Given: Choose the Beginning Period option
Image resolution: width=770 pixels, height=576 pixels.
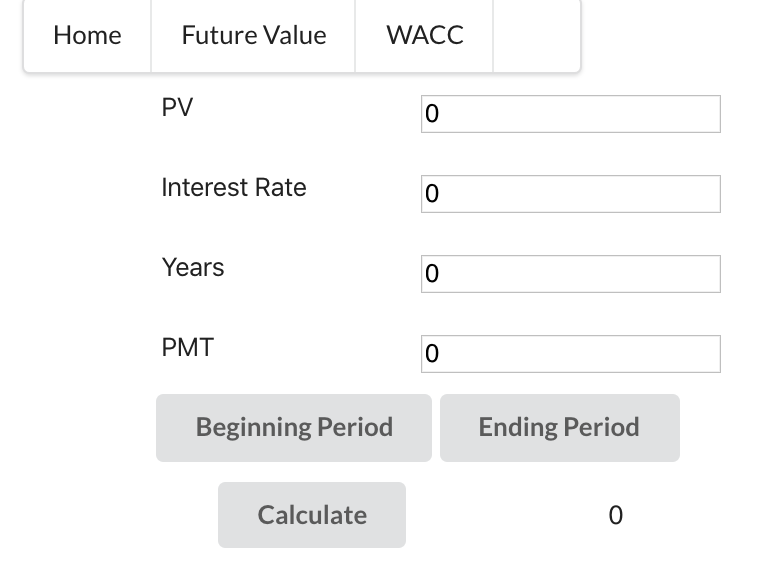Looking at the screenshot, I should pyautogui.click(x=294, y=428).
